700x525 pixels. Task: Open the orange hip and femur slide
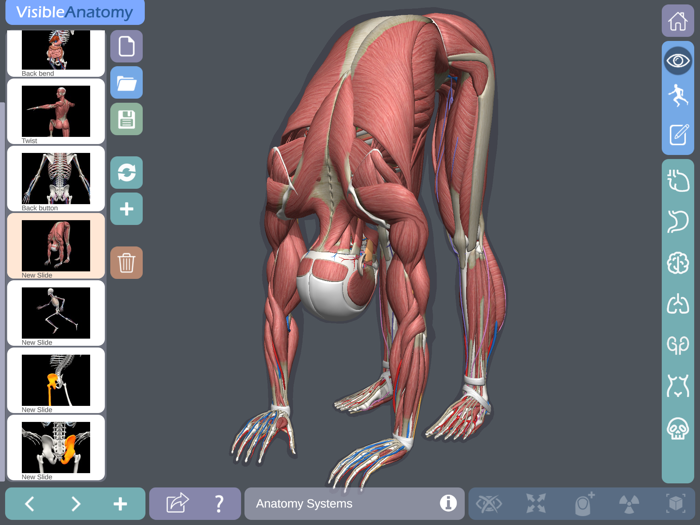[56, 381]
